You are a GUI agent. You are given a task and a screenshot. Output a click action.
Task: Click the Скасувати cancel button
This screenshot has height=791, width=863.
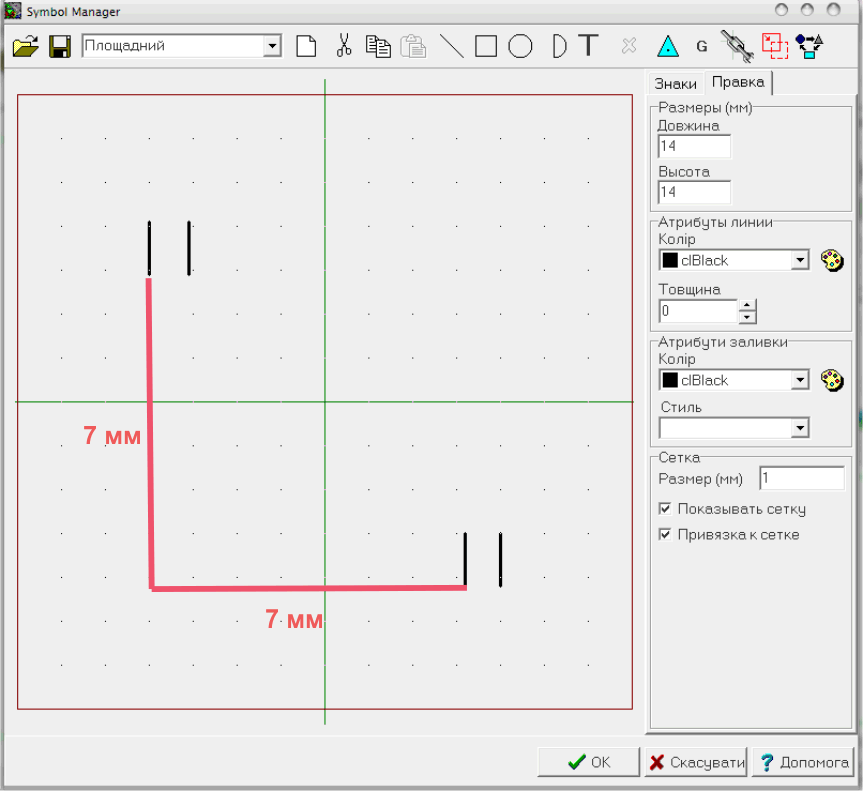pos(696,762)
